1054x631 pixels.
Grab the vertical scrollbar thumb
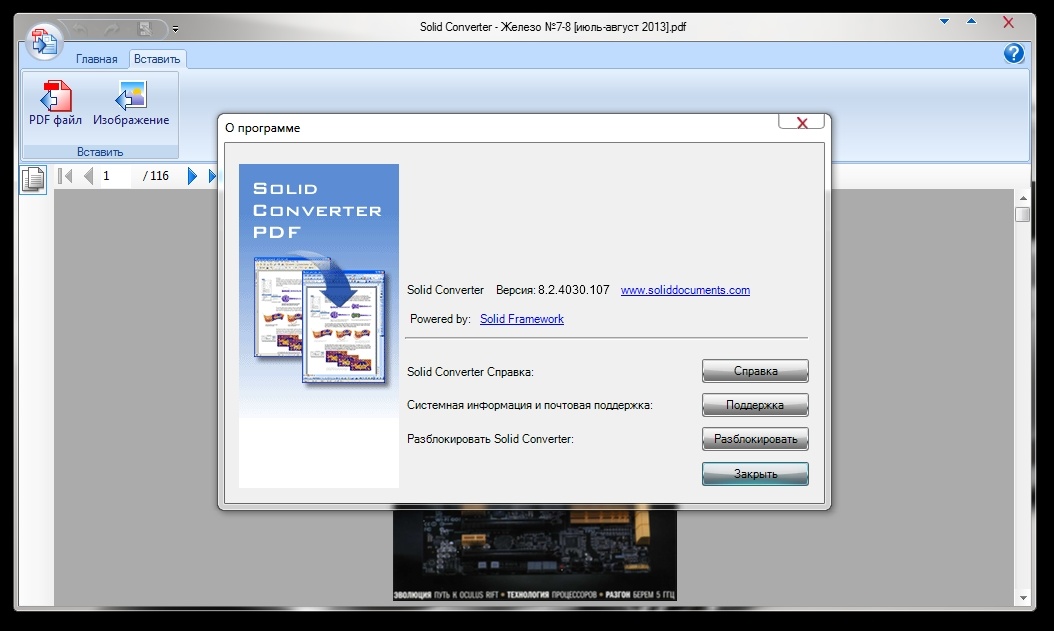click(1023, 214)
